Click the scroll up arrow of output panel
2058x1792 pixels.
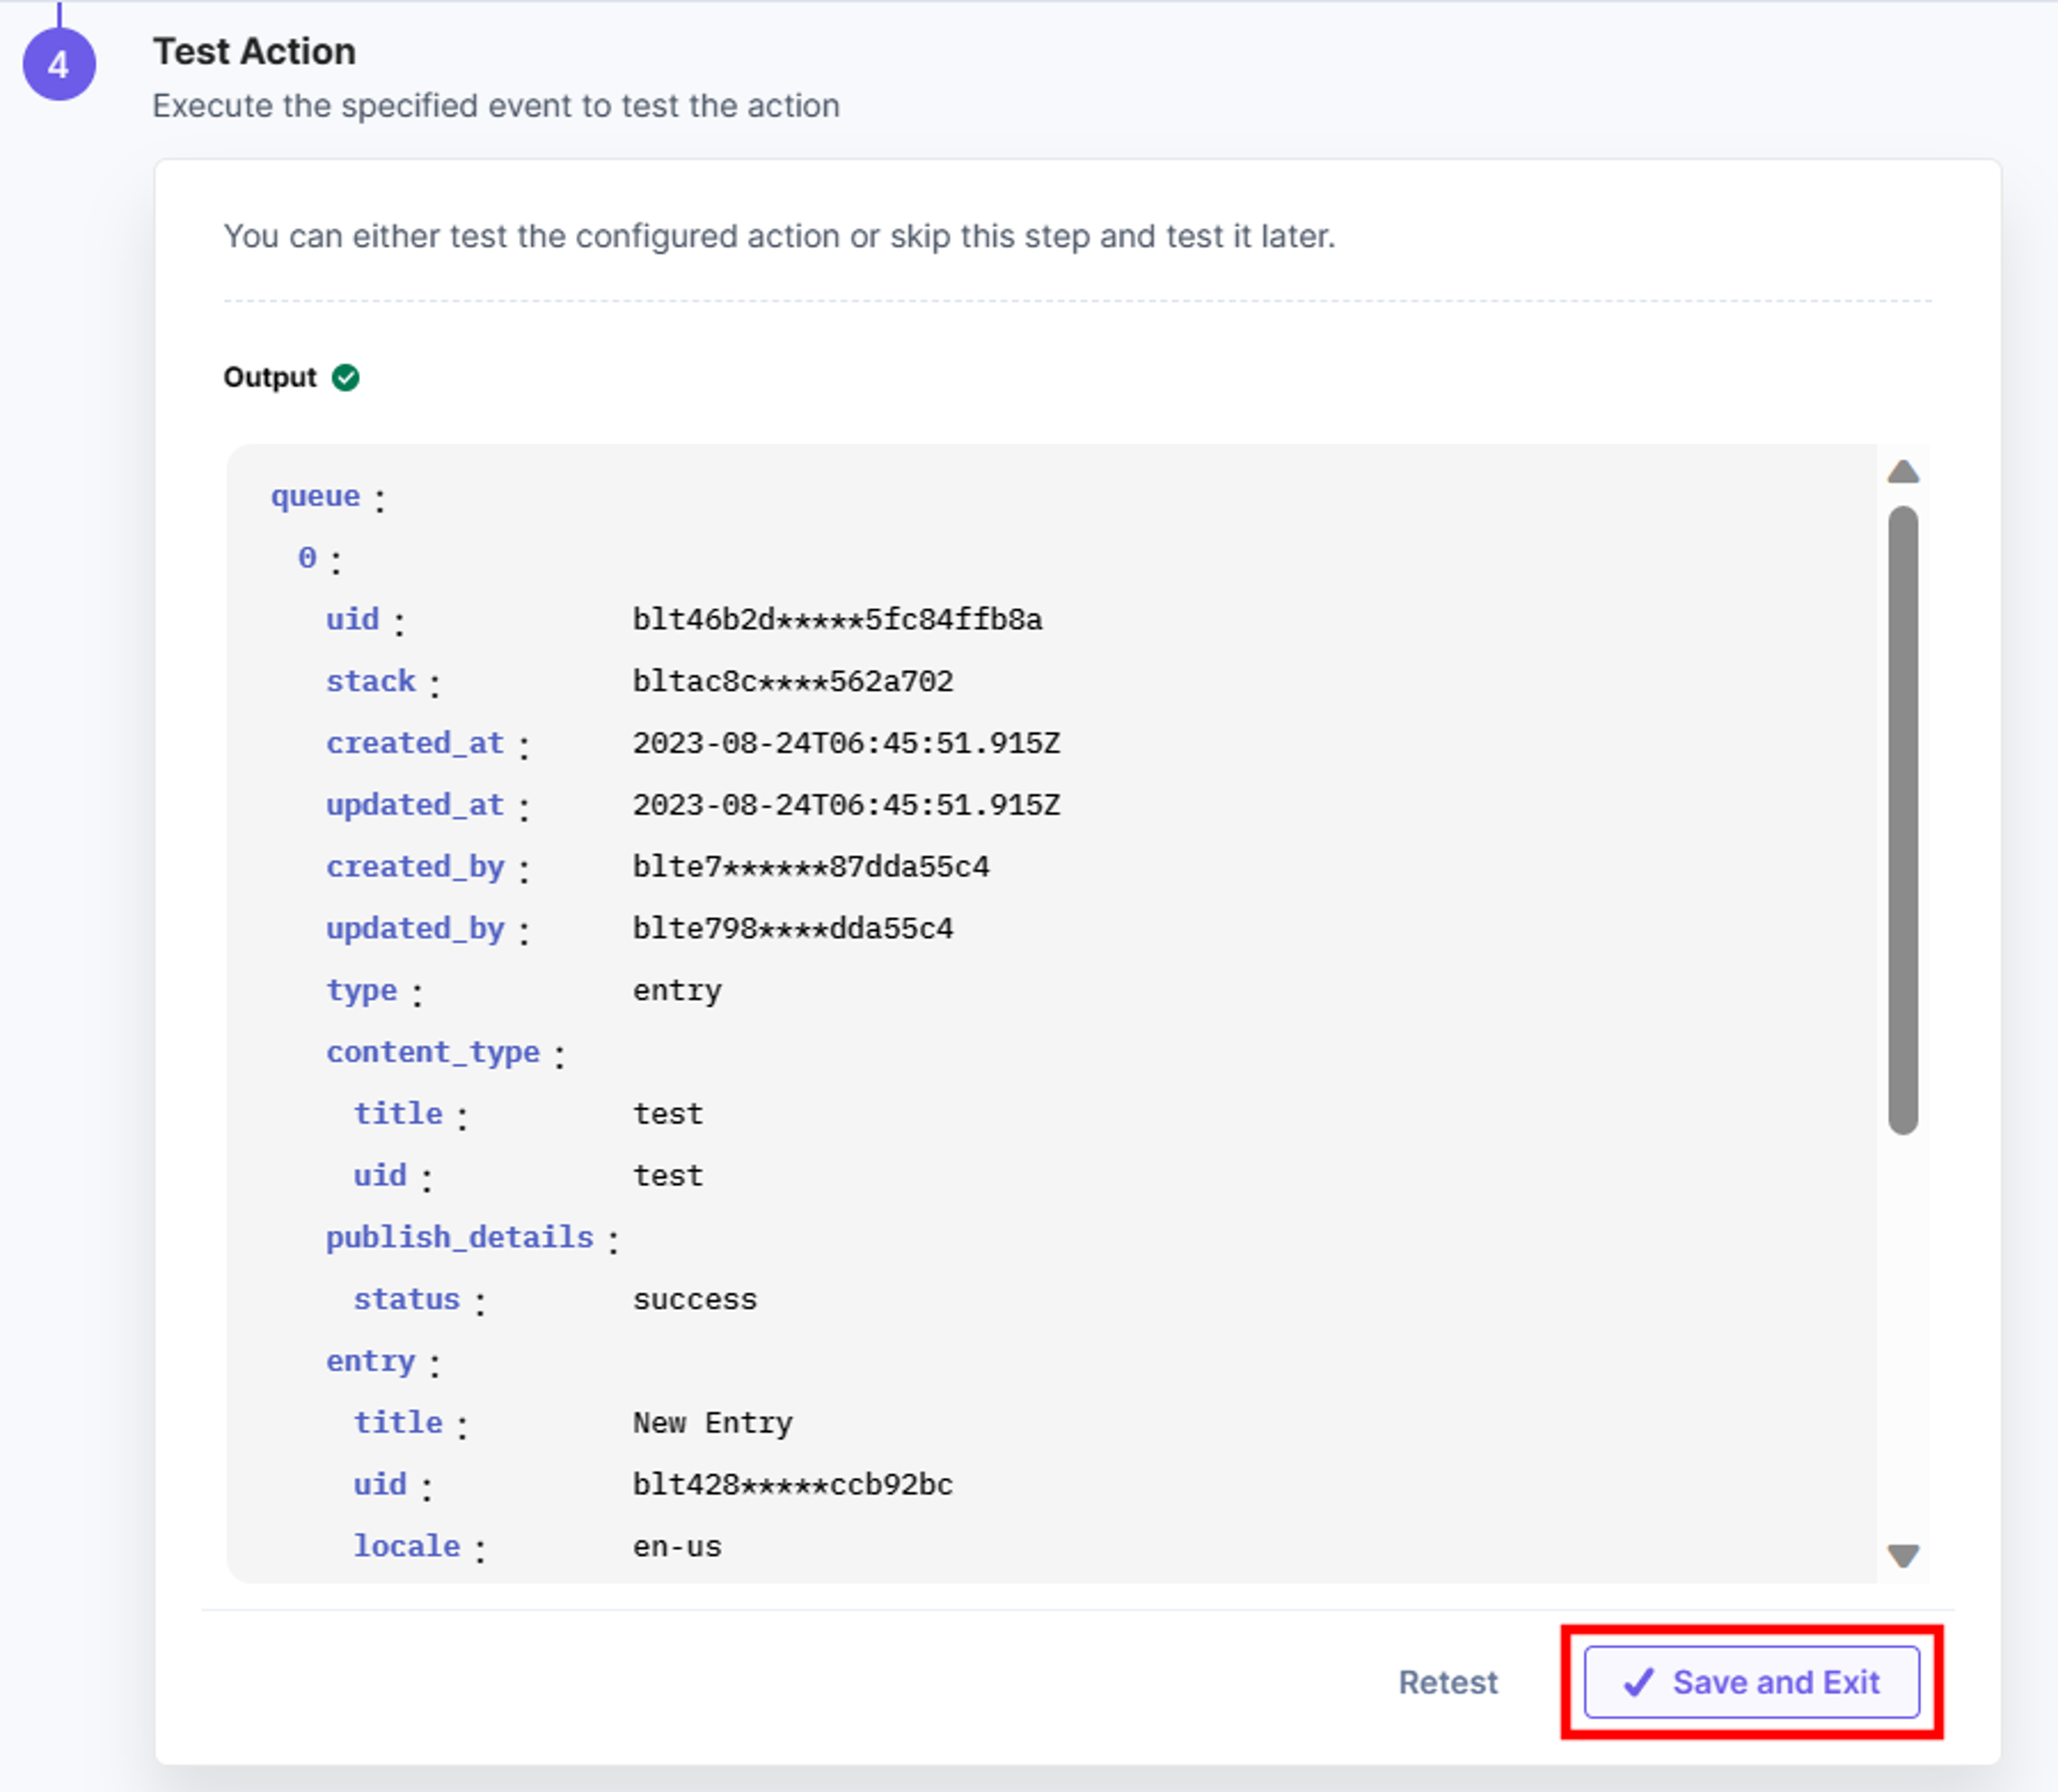pos(1903,472)
